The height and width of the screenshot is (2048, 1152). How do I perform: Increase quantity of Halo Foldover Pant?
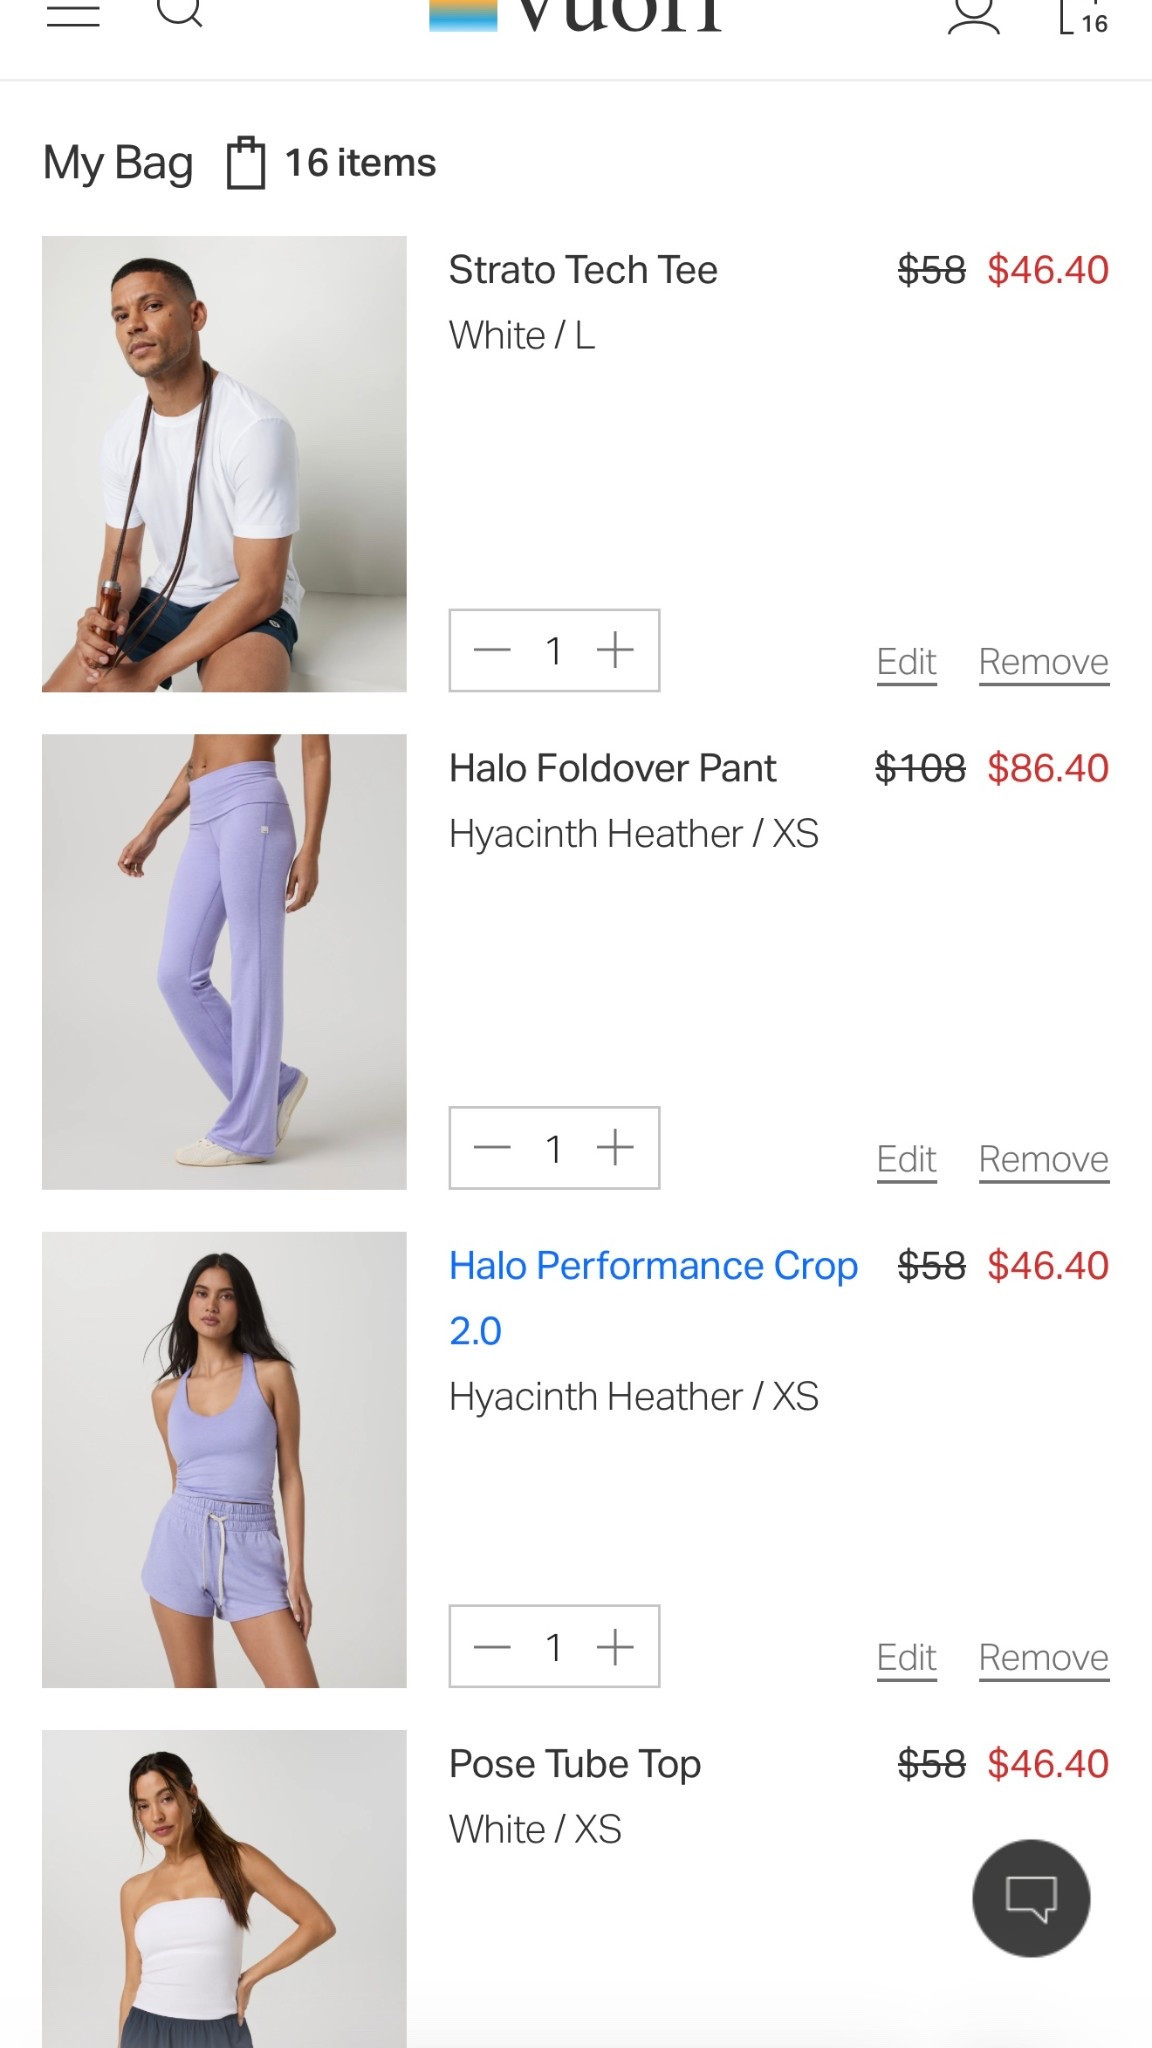click(x=615, y=1148)
